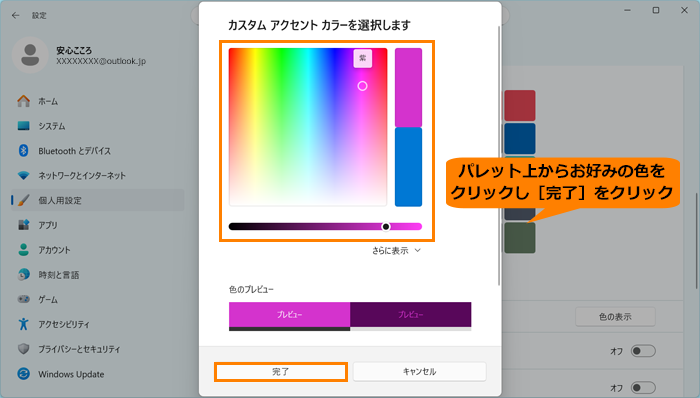The image size is (700, 398).
Task: Open アクセシビリティ label in the sidebar
Action: click(x=64, y=324)
